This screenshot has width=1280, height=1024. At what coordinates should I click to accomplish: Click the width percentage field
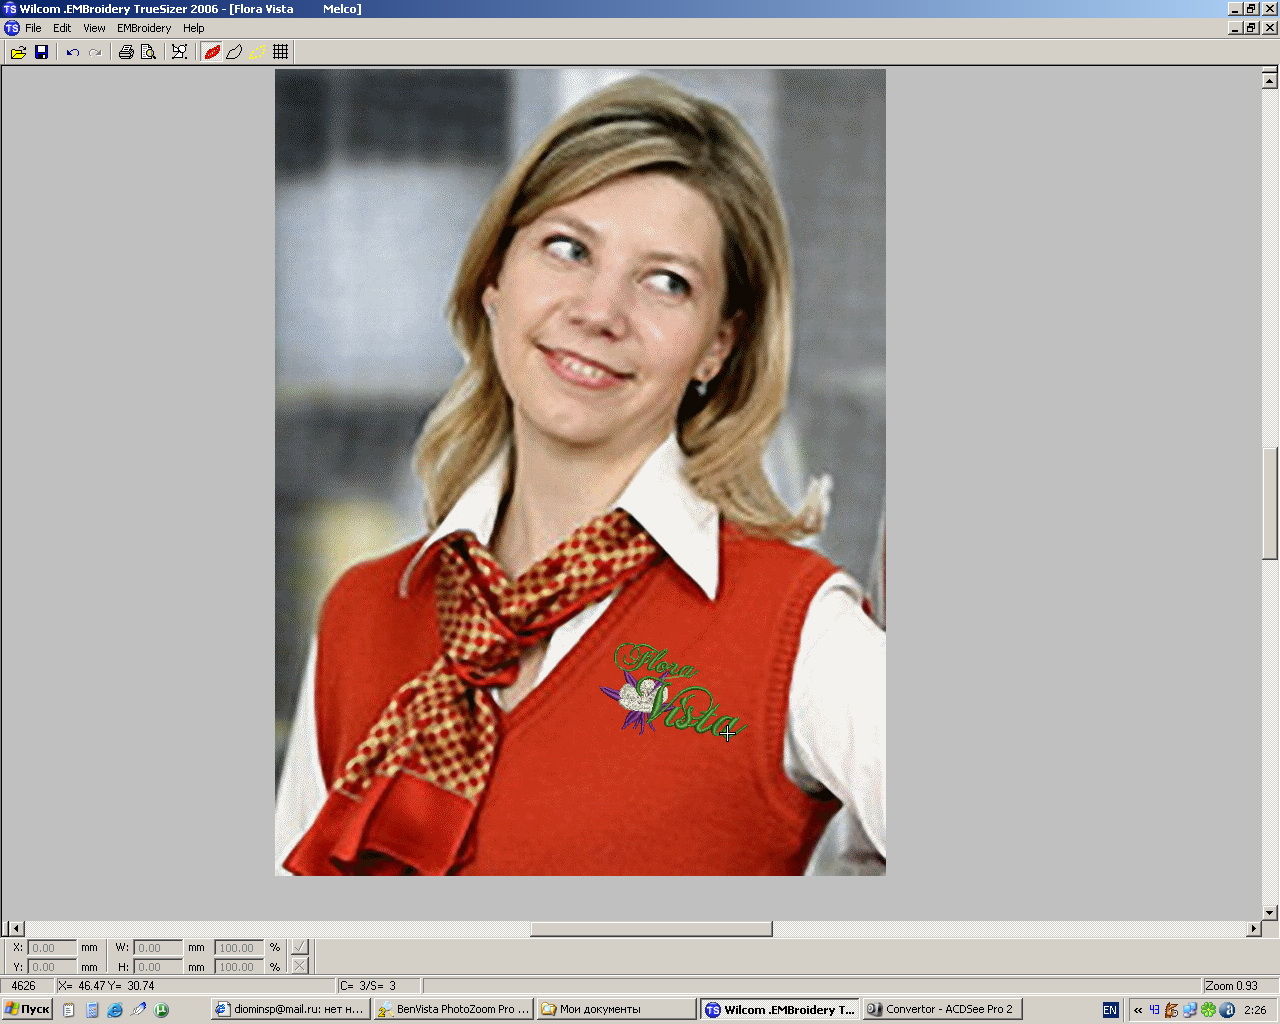pos(238,947)
